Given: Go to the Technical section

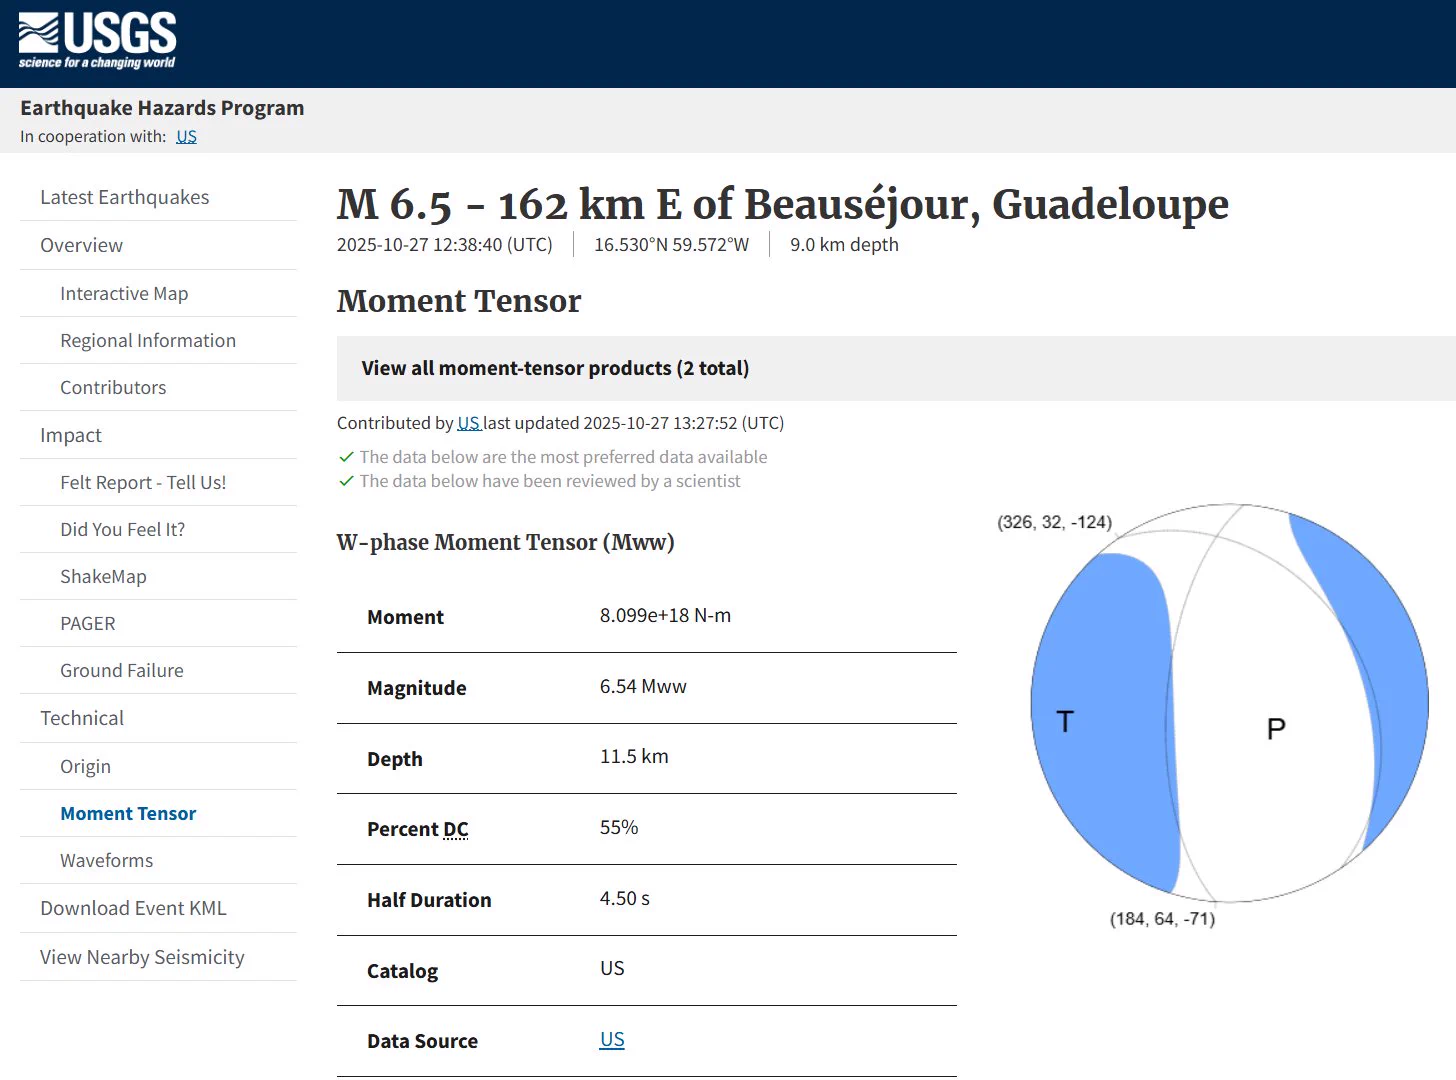Looking at the screenshot, I should [82, 718].
